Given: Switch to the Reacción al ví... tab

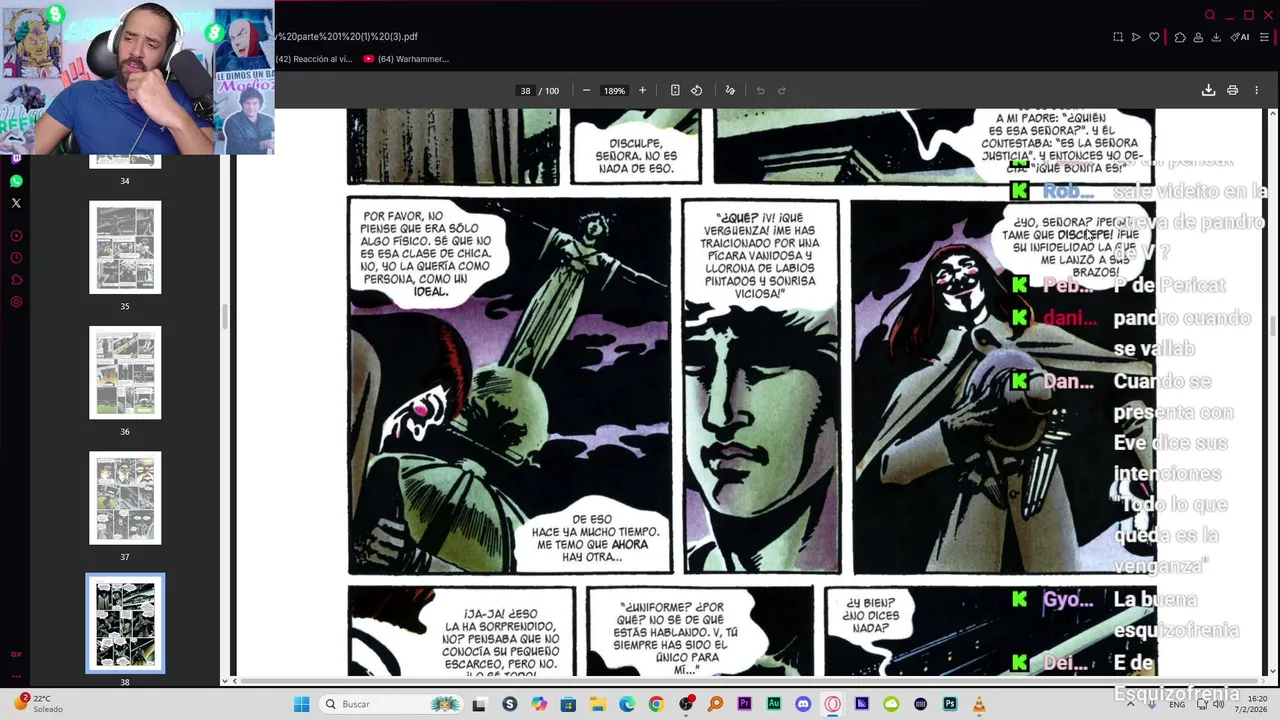Looking at the screenshot, I should [x=314, y=59].
